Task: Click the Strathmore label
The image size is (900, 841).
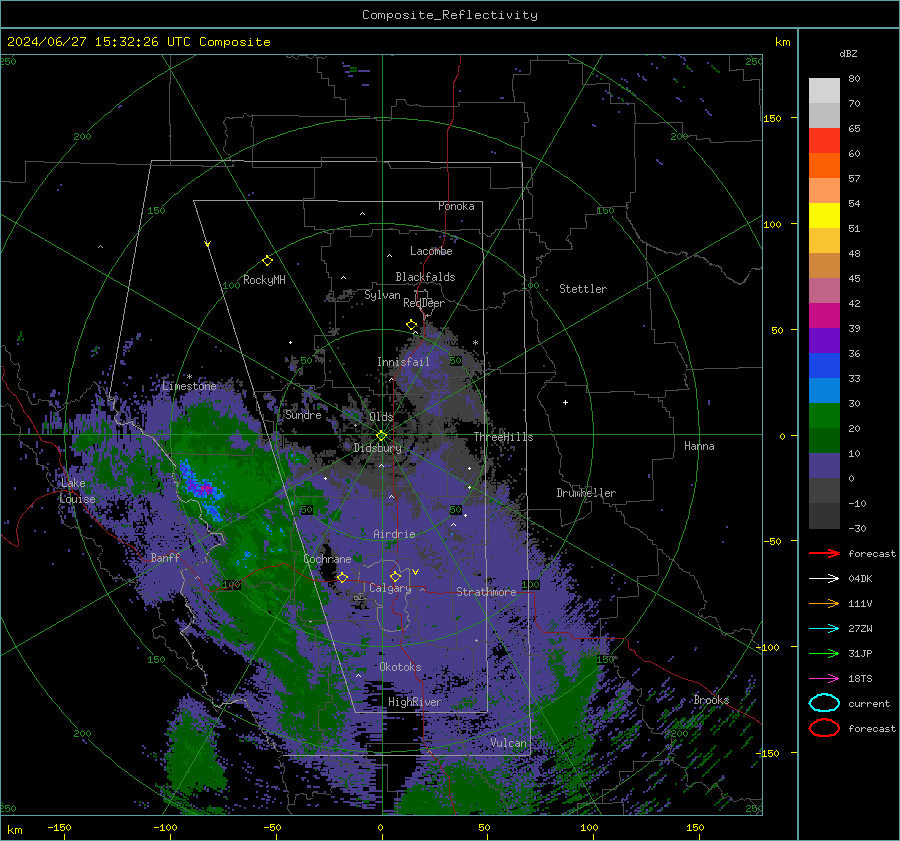Action: [x=486, y=592]
